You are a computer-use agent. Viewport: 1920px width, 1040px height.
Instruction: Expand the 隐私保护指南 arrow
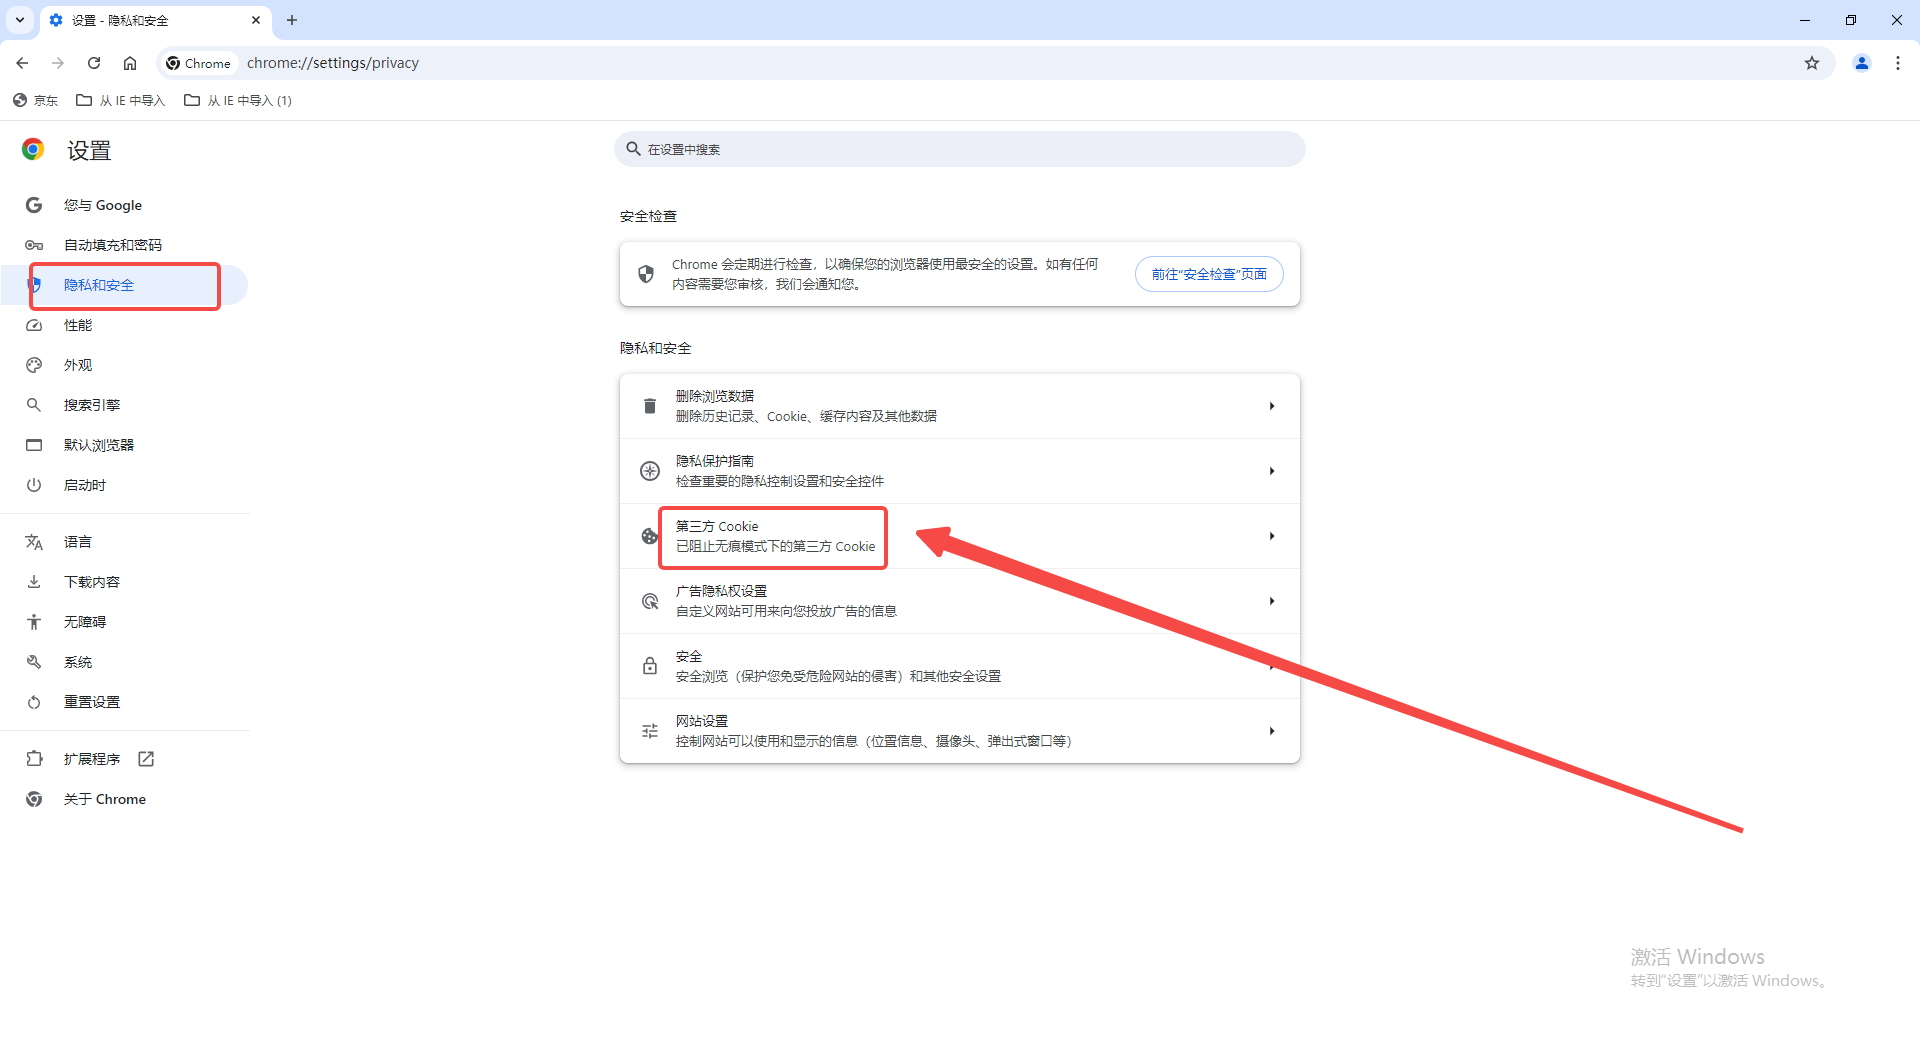[1272, 471]
